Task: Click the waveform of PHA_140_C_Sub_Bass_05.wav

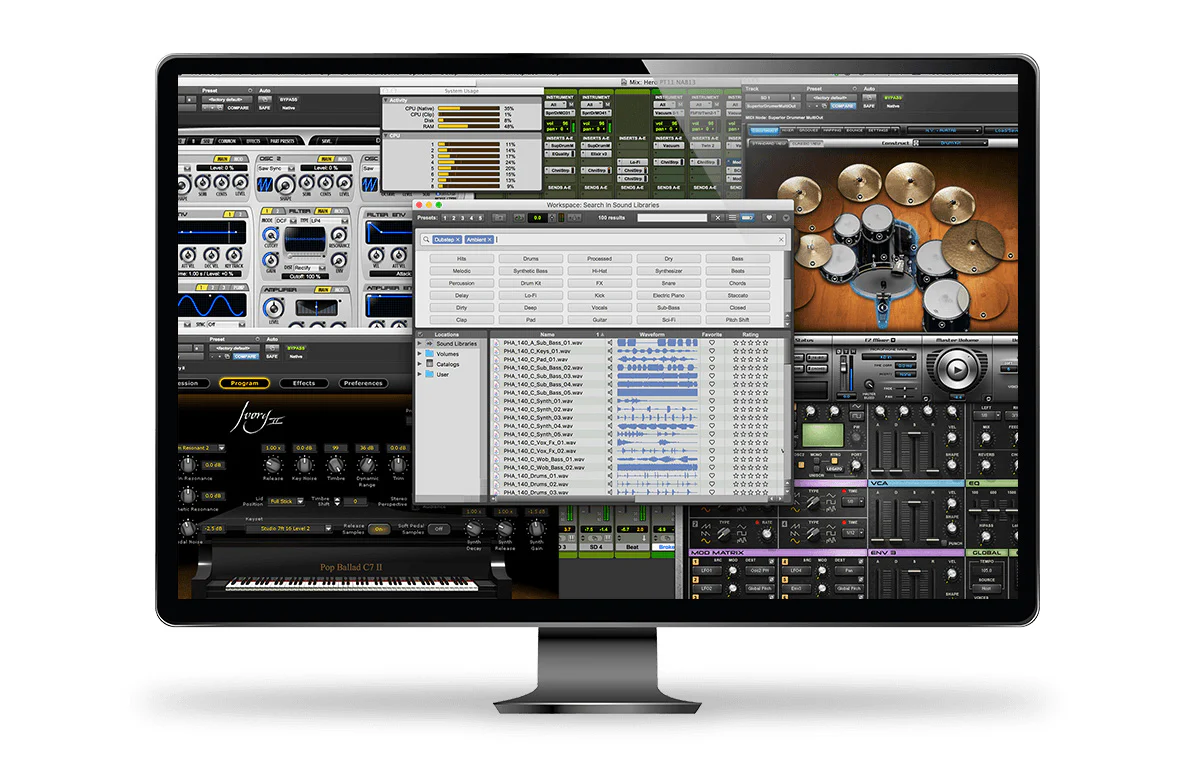Action: pos(657,393)
